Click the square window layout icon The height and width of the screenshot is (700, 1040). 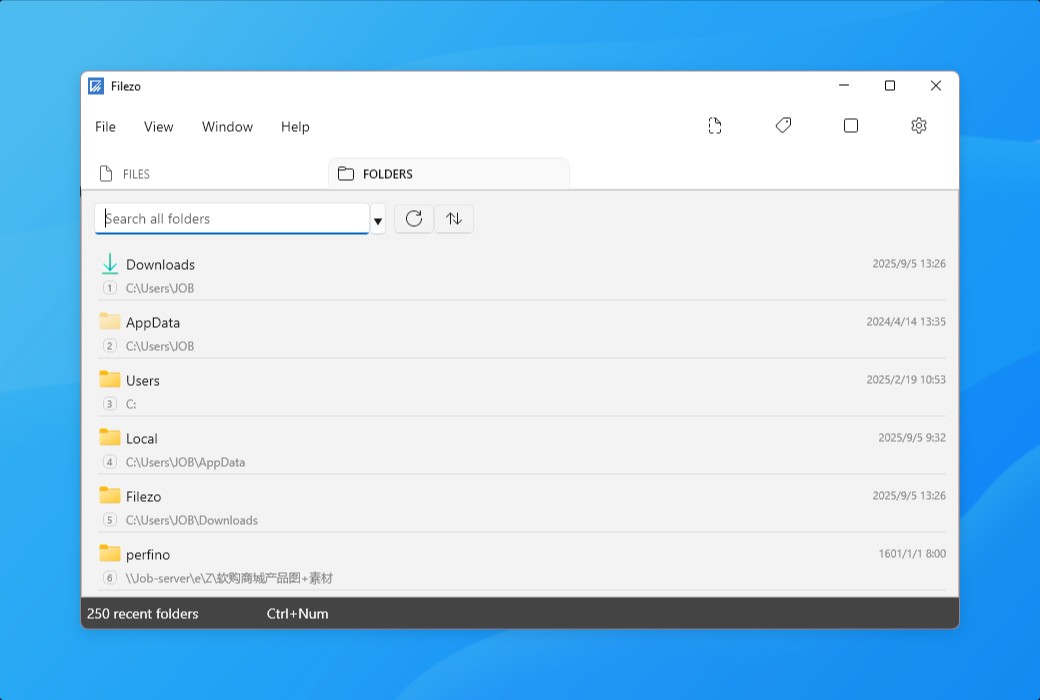pyautogui.click(x=851, y=125)
